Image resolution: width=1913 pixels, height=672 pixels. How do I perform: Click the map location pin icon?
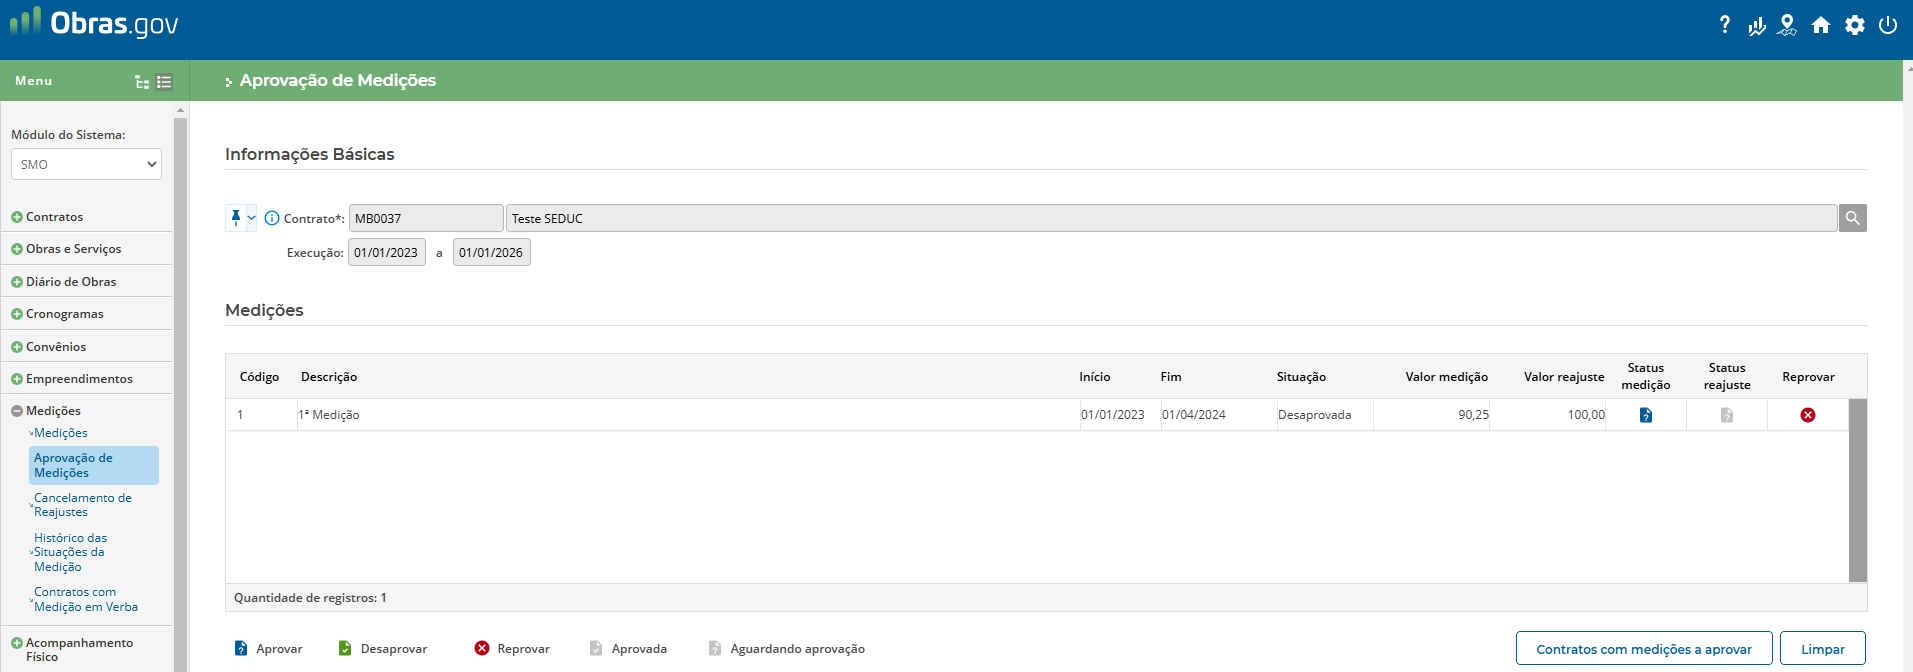click(1787, 26)
